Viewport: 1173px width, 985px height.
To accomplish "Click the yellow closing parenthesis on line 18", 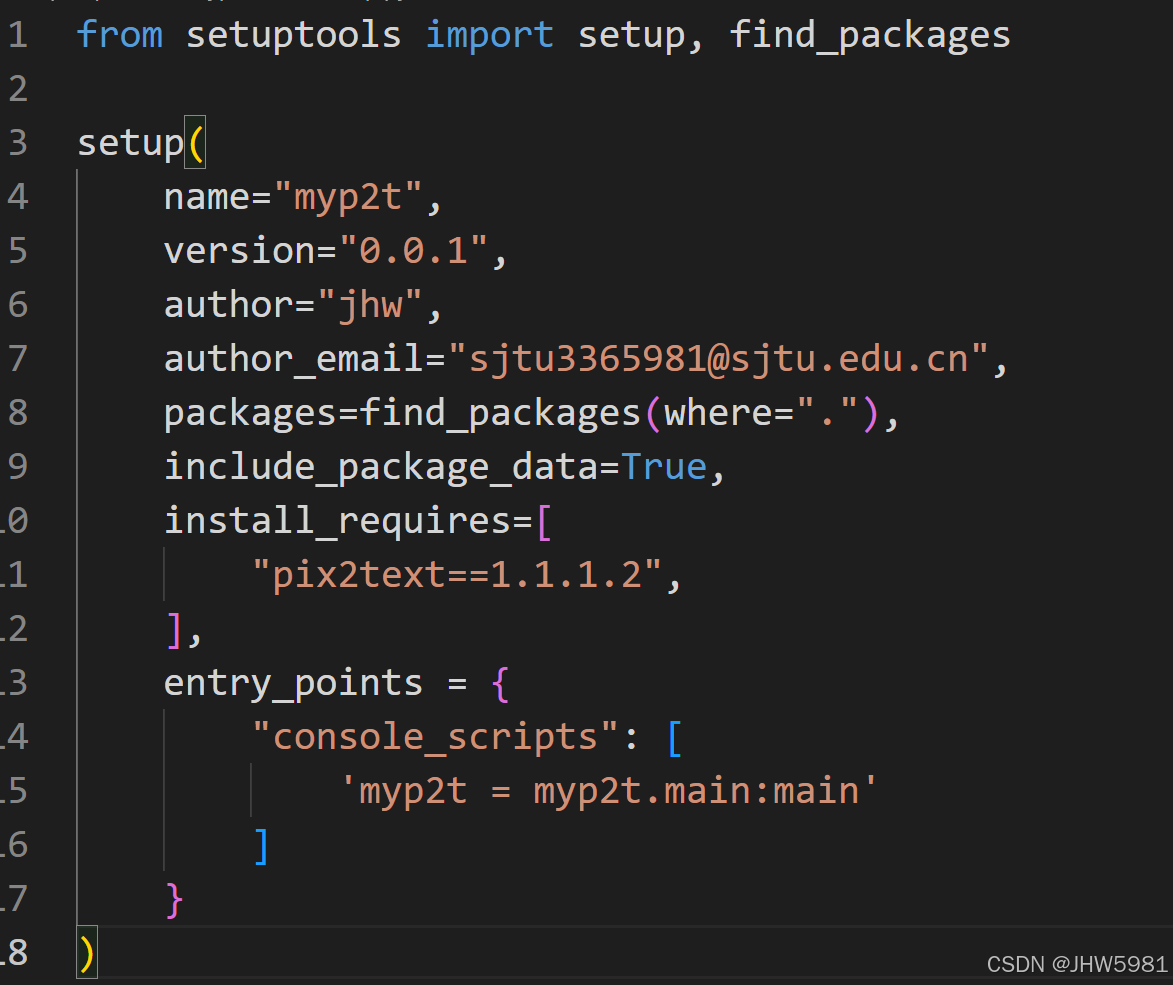I will (85, 953).
